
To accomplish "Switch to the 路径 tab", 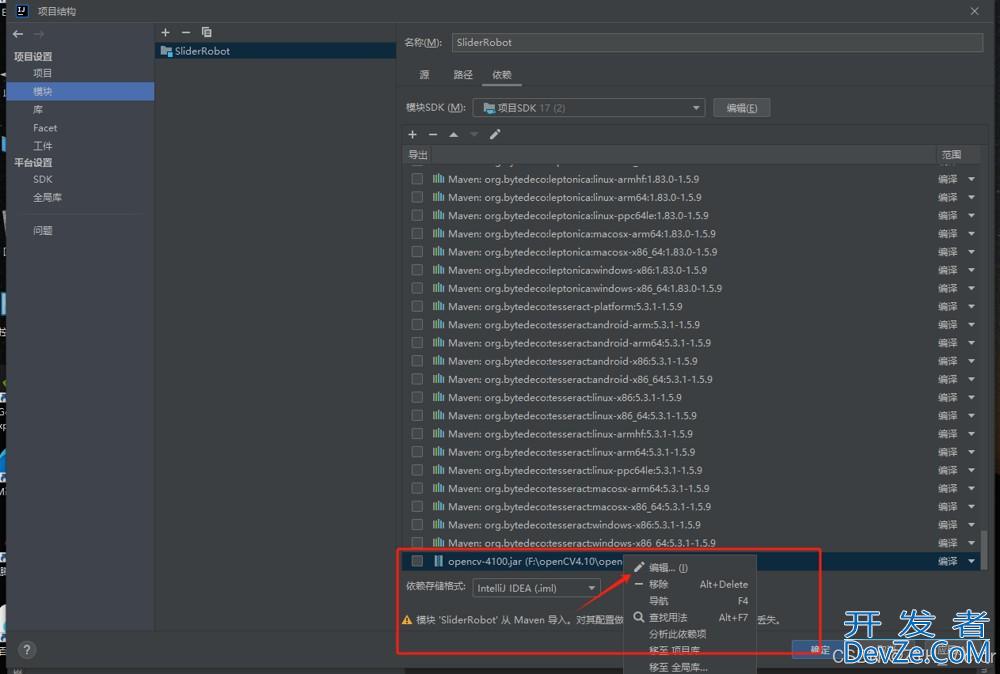I will (x=463, y=75).
